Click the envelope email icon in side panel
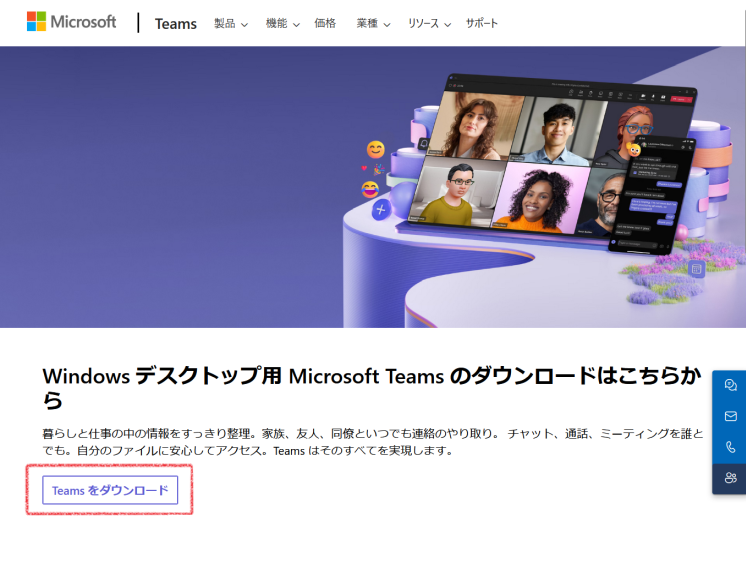 [x=730, y=416]
